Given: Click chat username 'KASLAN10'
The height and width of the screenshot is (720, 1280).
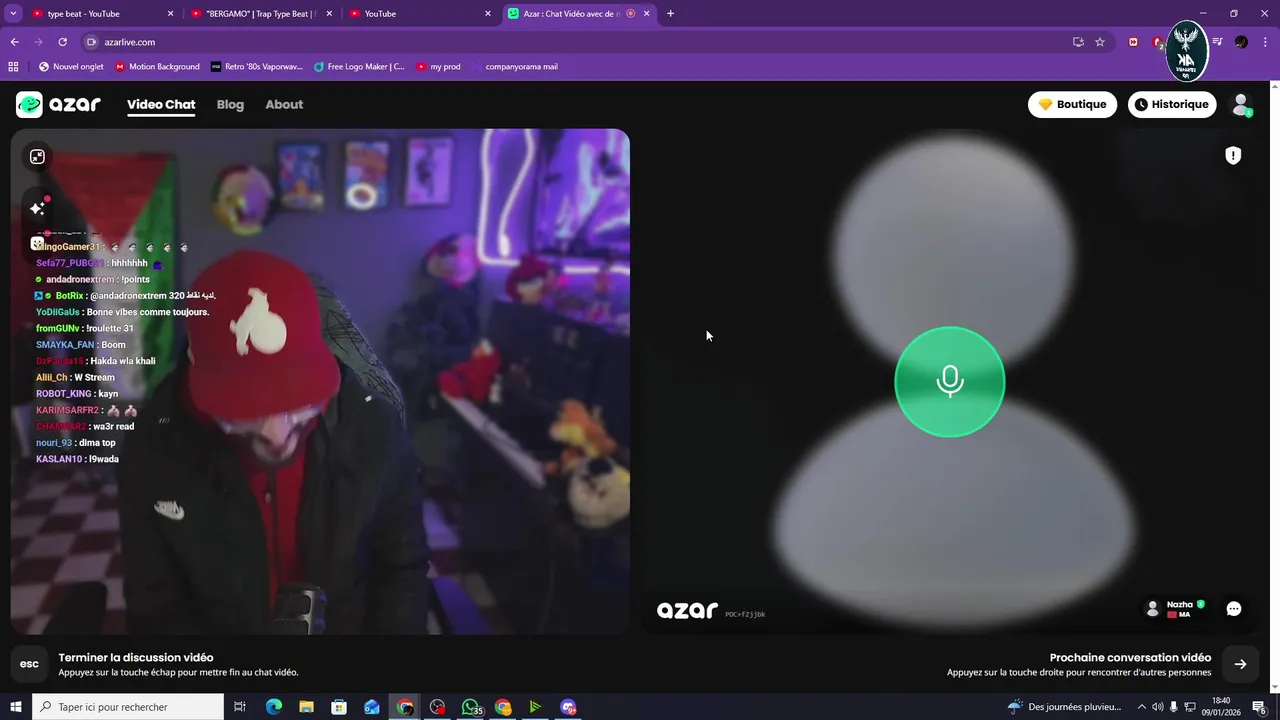Looking at the screenshot, I should pyautogui.click(x=58, y=459).
